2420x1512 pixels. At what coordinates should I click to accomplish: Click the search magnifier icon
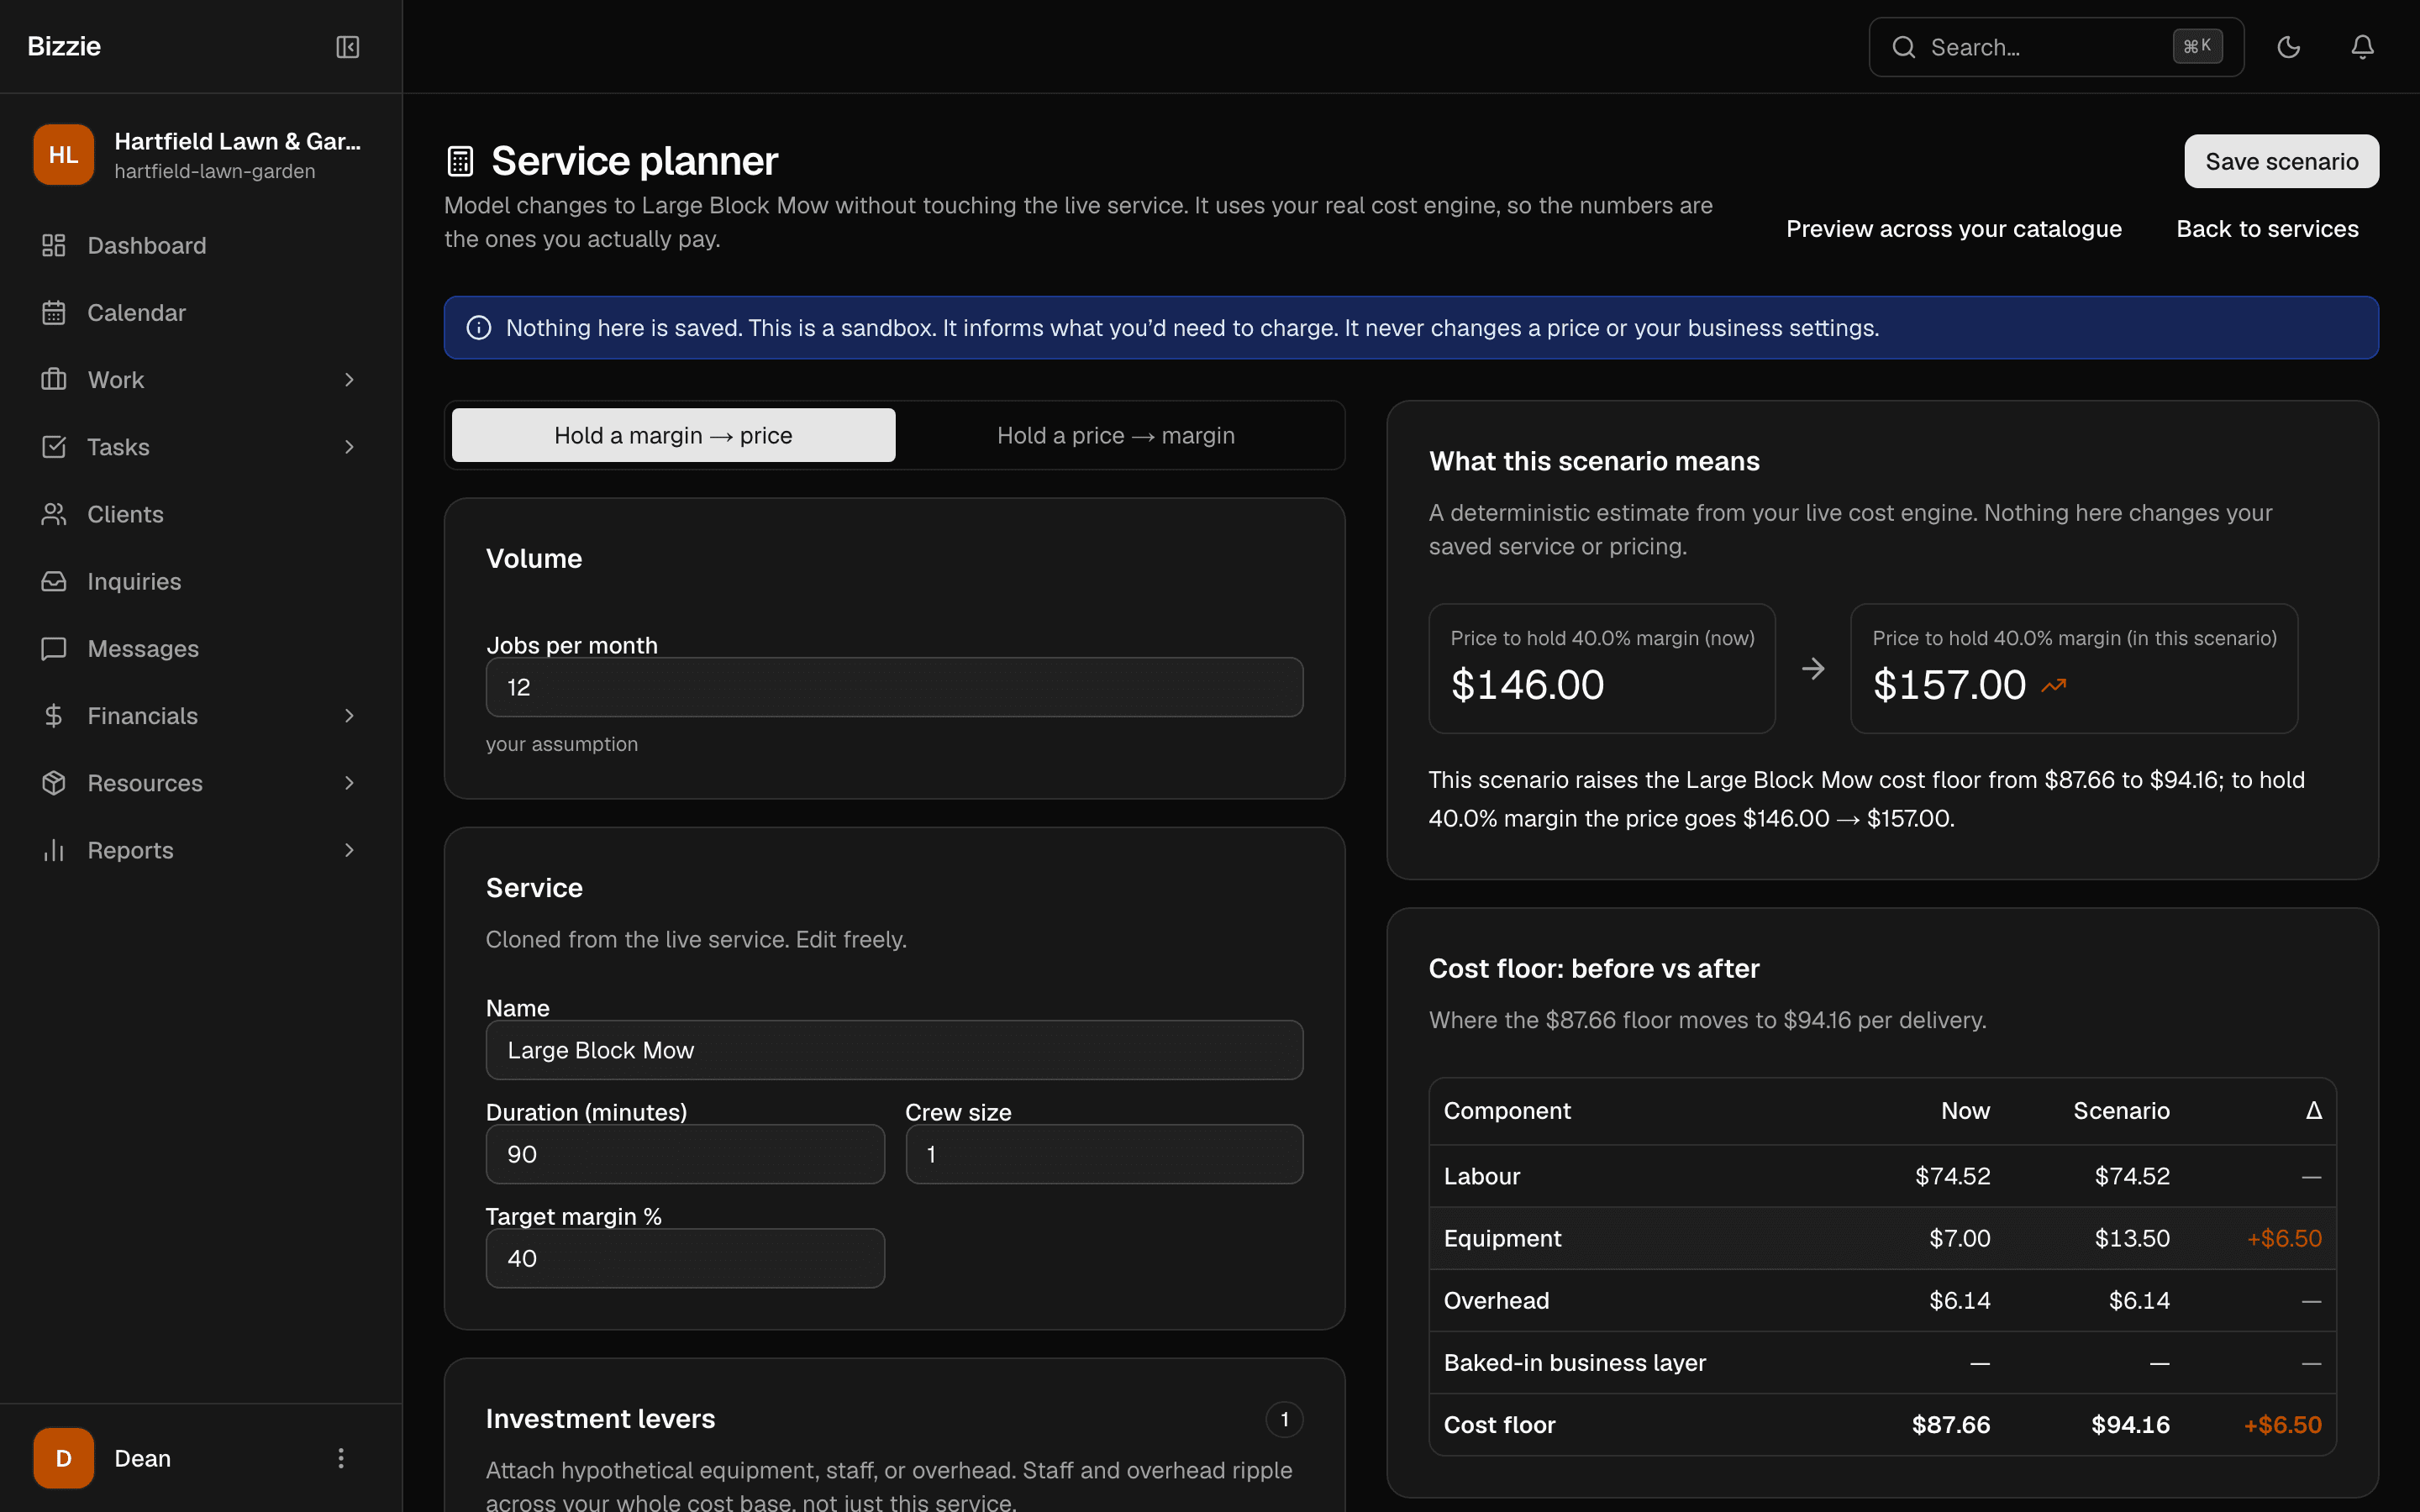point(1903,47)
